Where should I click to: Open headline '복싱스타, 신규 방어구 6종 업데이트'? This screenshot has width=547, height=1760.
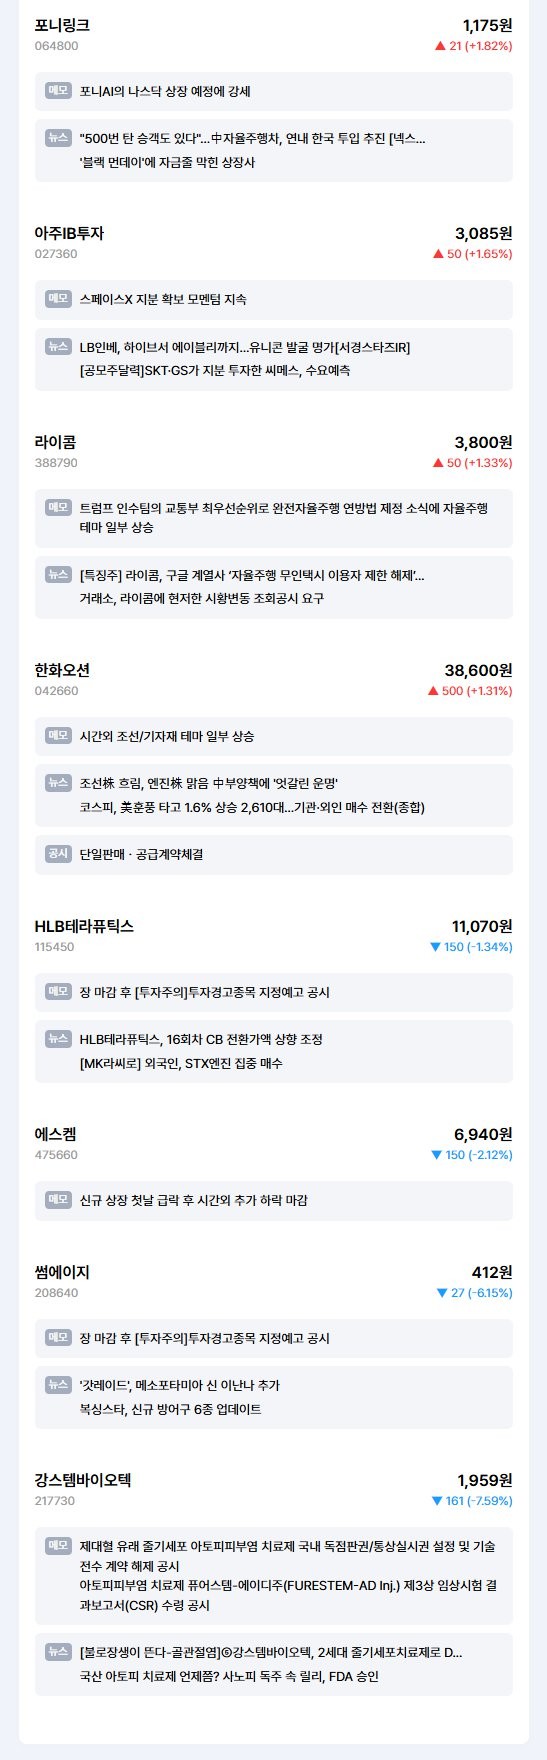(x=170, y=1409)
